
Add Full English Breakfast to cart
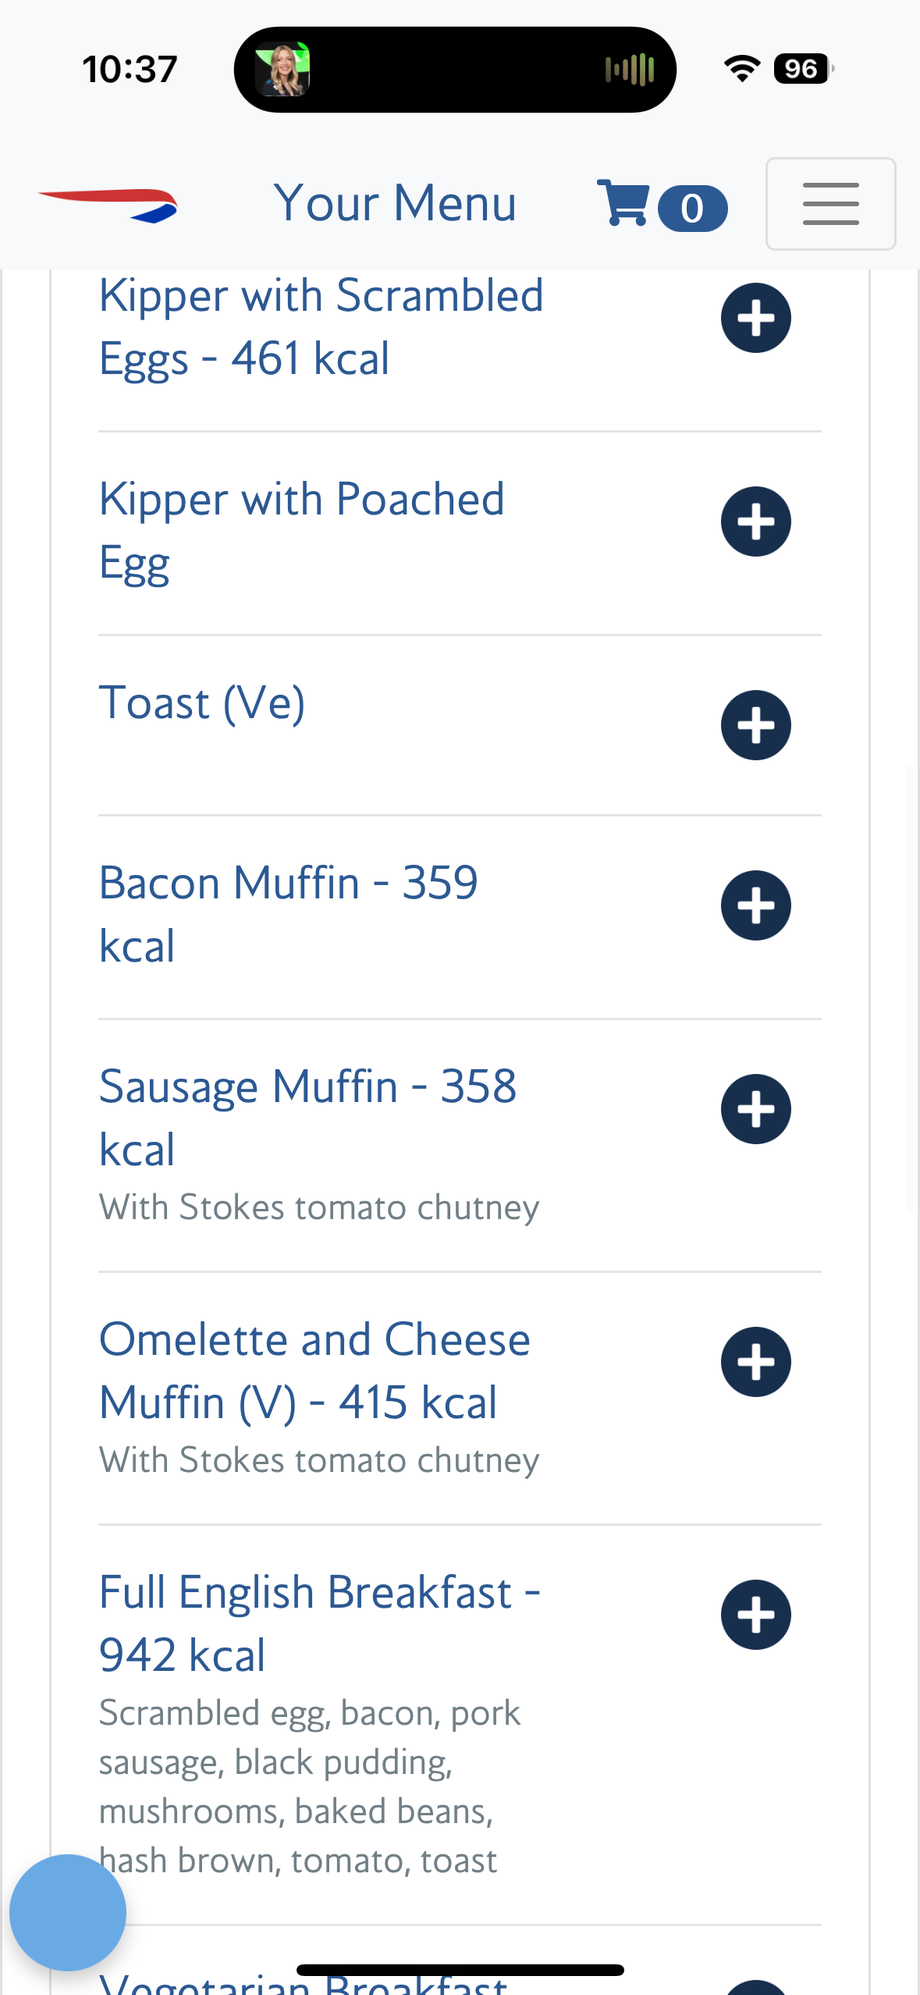pyautogui.click(x=756, y=1615)
